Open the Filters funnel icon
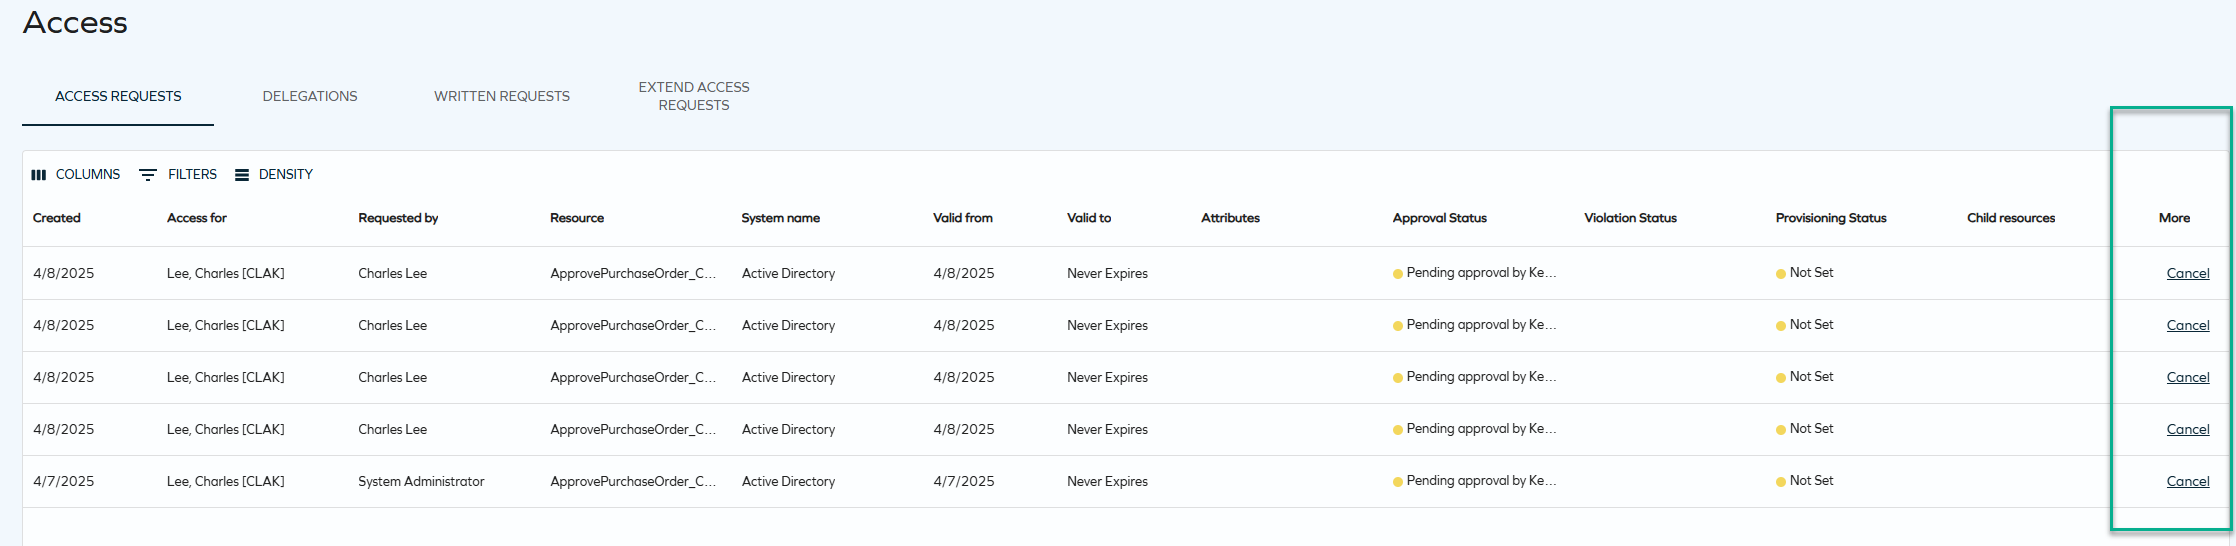The height and width of the screenshot is (546, 2236). pos(147,175)
